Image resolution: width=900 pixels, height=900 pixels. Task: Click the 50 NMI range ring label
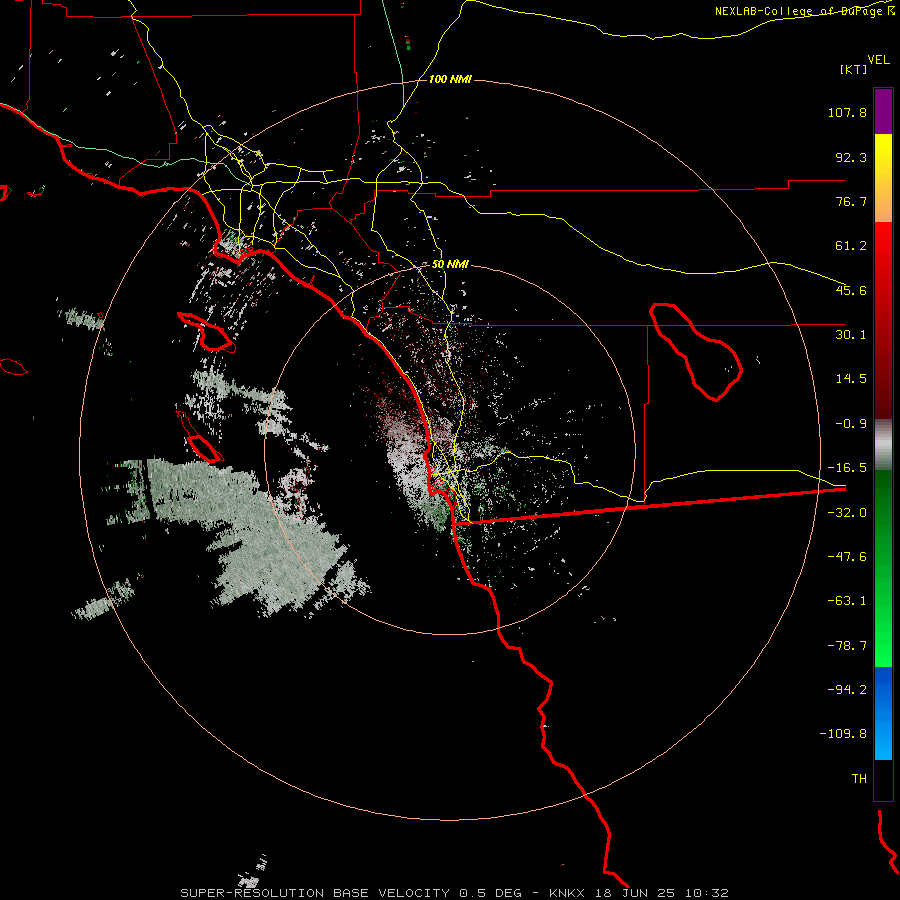pyautogui.click(x=450, y=264)
